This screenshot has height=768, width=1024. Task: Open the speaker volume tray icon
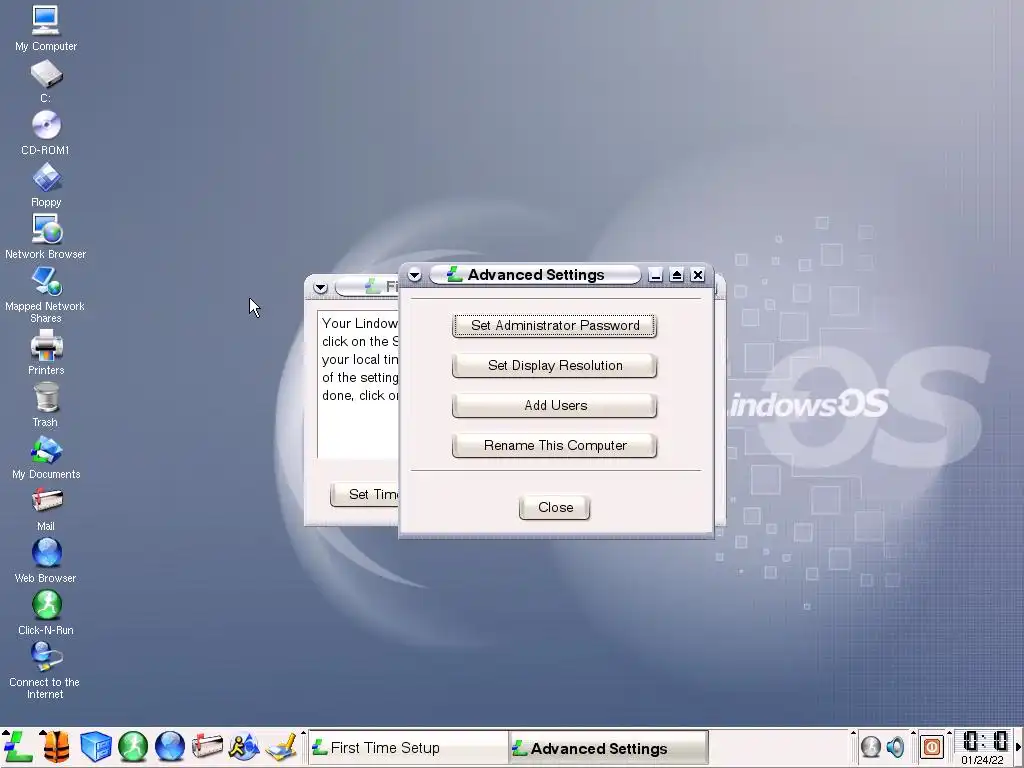click(x=896, y=746)
